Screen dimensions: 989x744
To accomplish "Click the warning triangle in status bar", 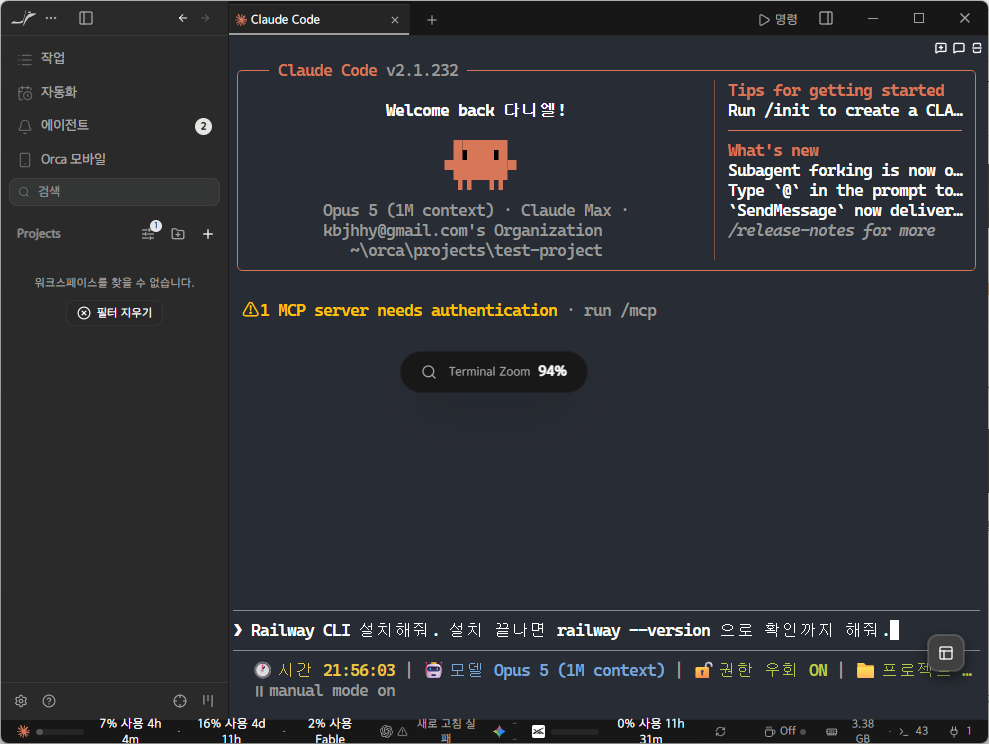I will coord(402,732).
